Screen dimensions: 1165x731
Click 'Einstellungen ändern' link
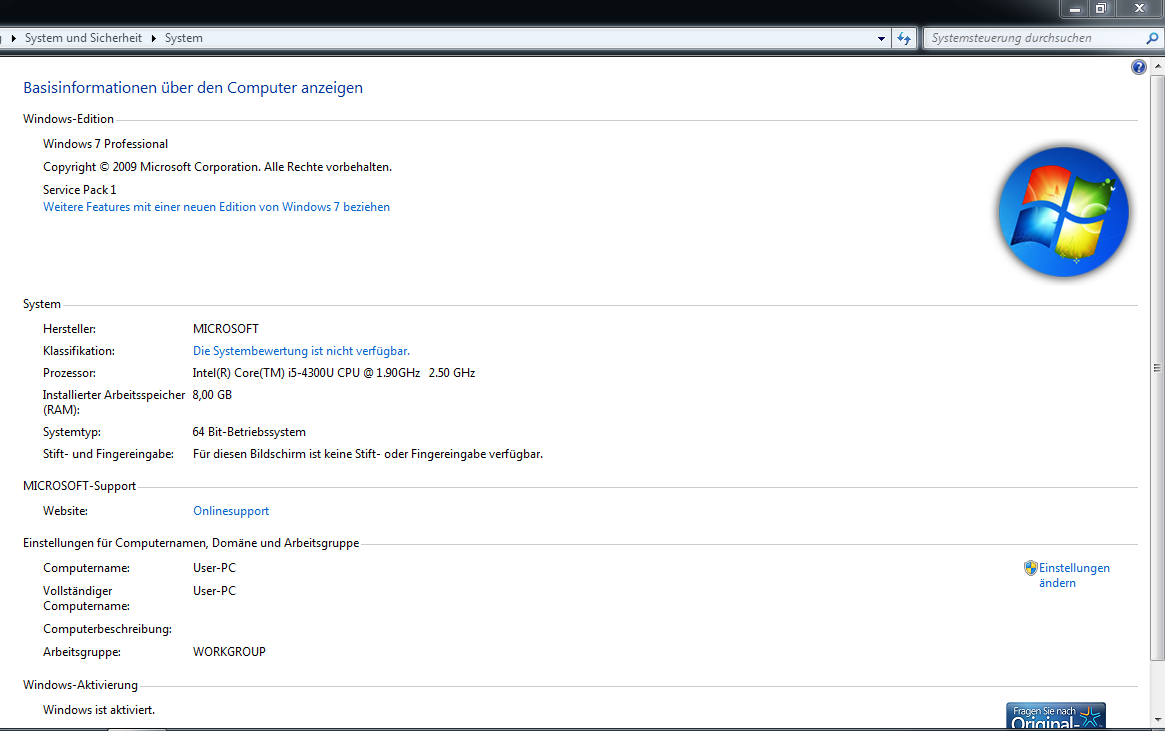coord(1074,576)
